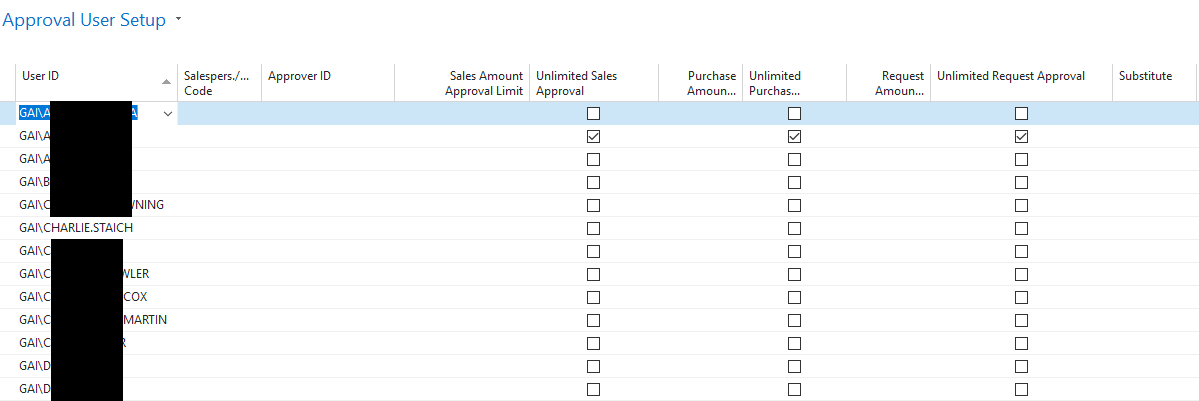Open the Approval User Setup title dropdown arrow
Viewport: 1199px width, 401px height.
coord(178,20)
